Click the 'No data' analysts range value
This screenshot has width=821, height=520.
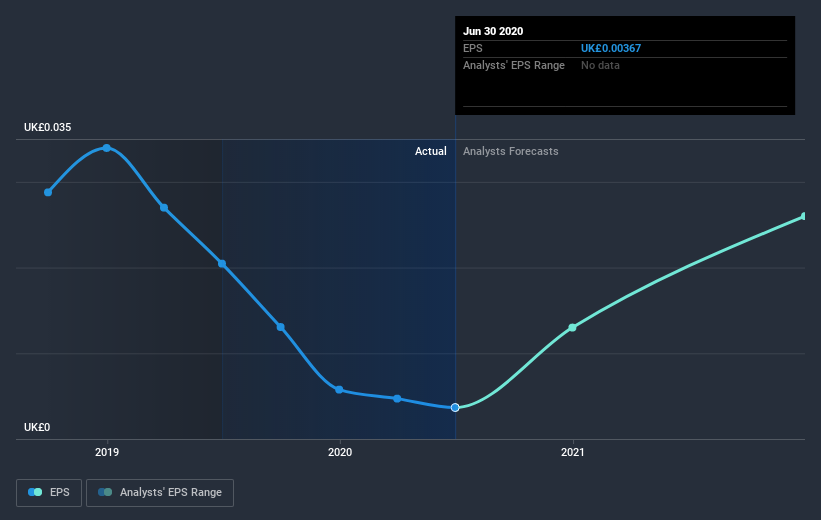click(x=600, y=65)
